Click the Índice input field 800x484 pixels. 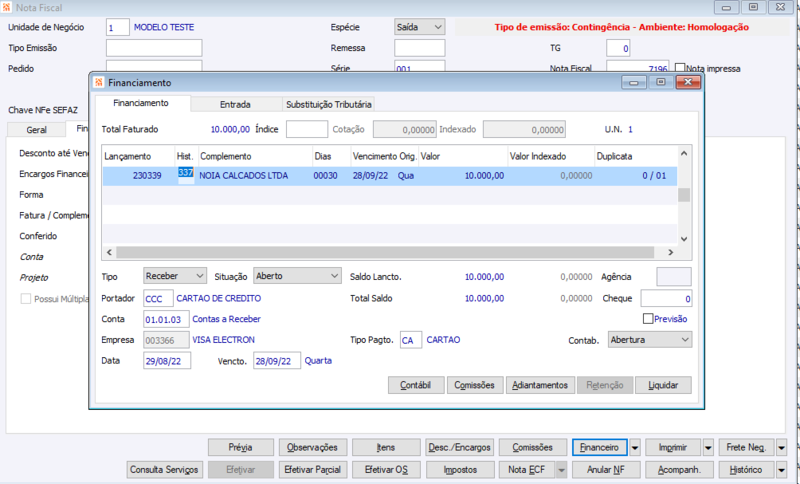click(x=307, y=129)
